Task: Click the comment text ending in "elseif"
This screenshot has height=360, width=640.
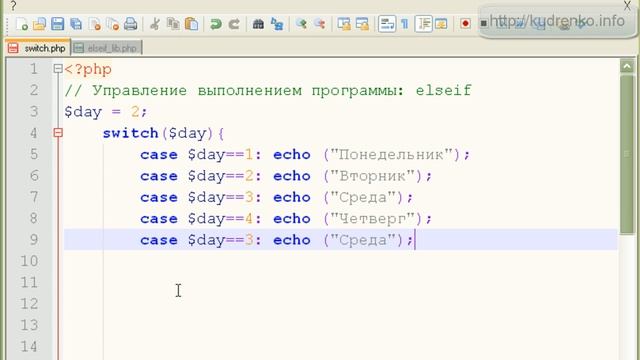Action: coord(268,90)
